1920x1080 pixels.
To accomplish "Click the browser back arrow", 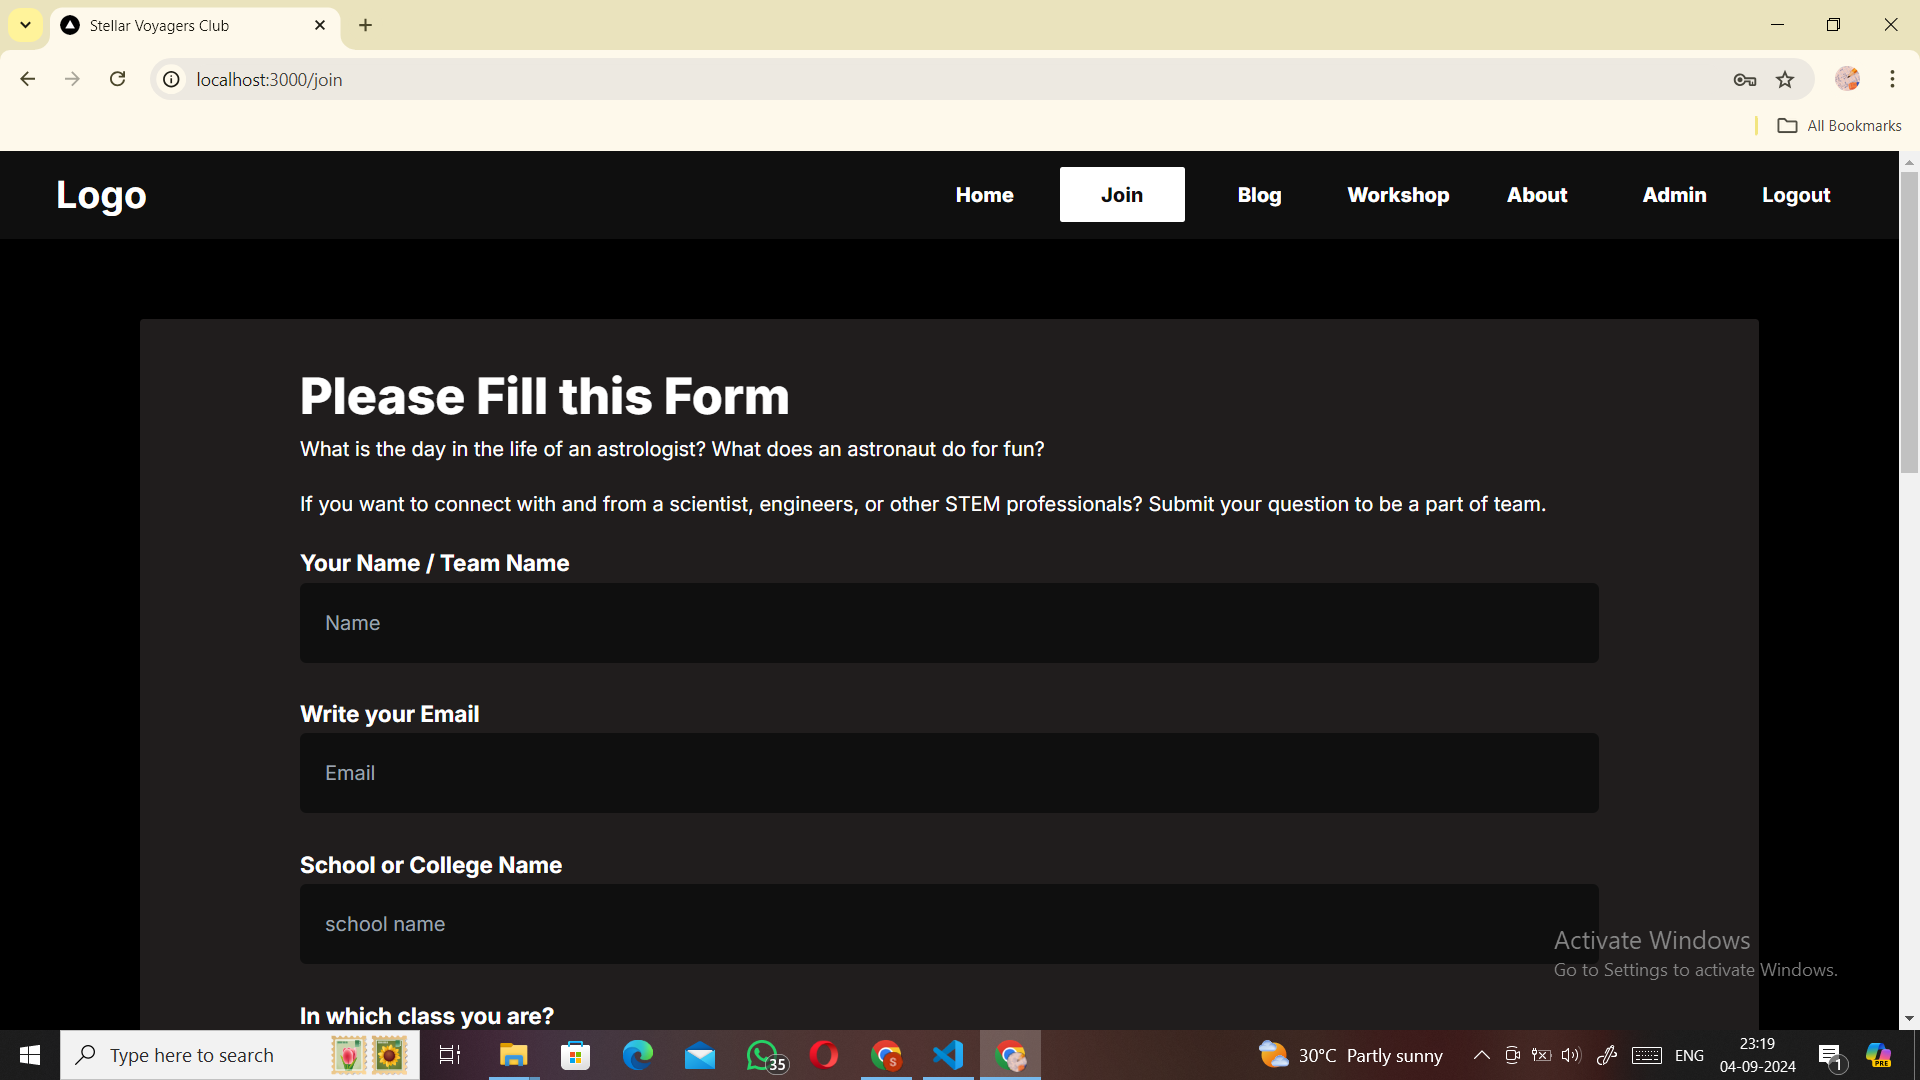I will coord(28,79).
